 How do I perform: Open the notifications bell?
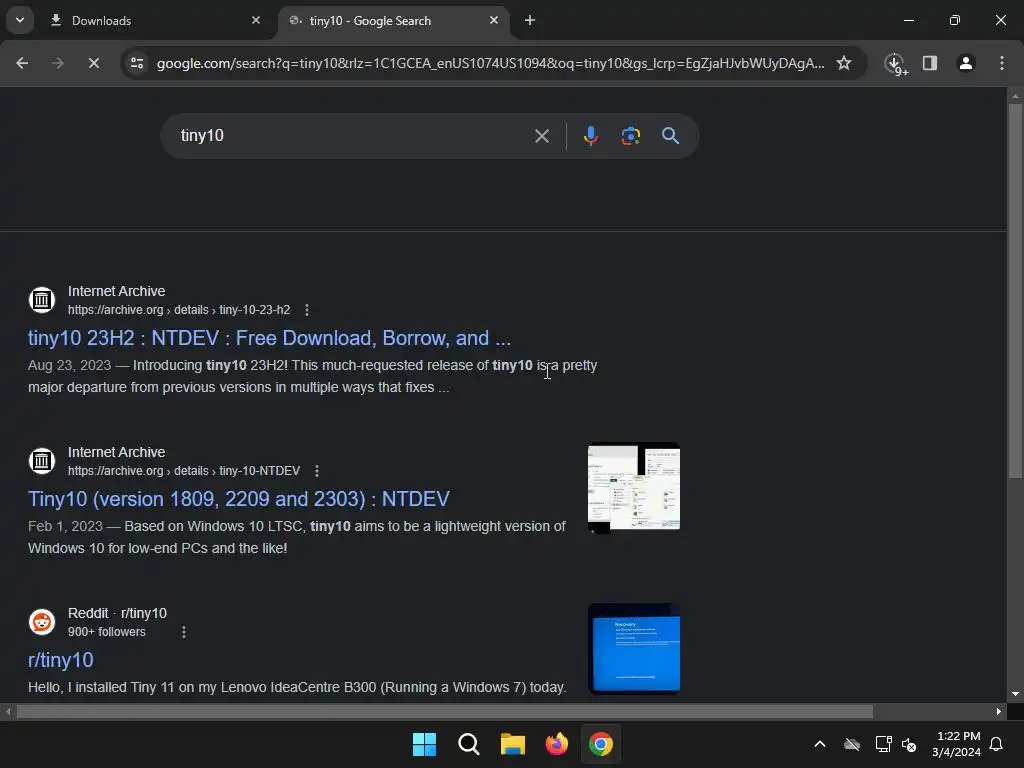pyautogui.click(x=997, y=744)
